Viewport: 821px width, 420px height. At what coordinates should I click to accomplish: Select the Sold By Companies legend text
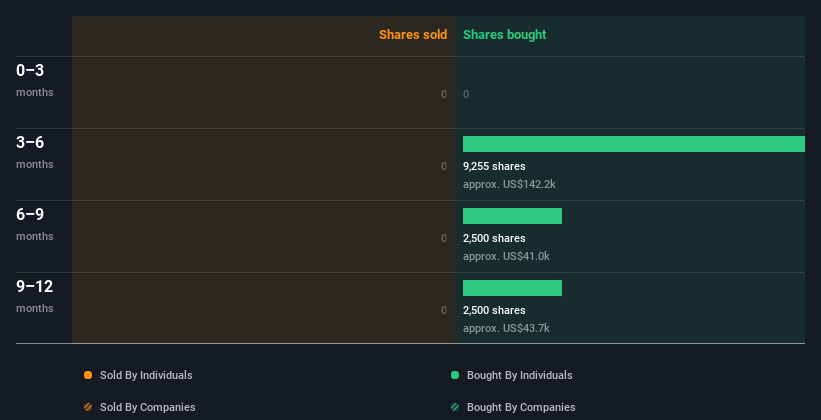(148, 407)
